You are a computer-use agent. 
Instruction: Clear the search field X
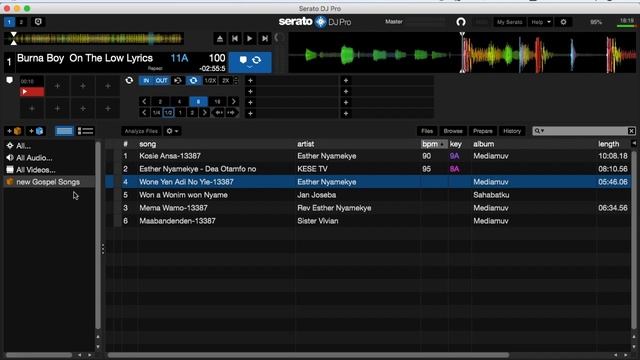click(x=631, y=131)
